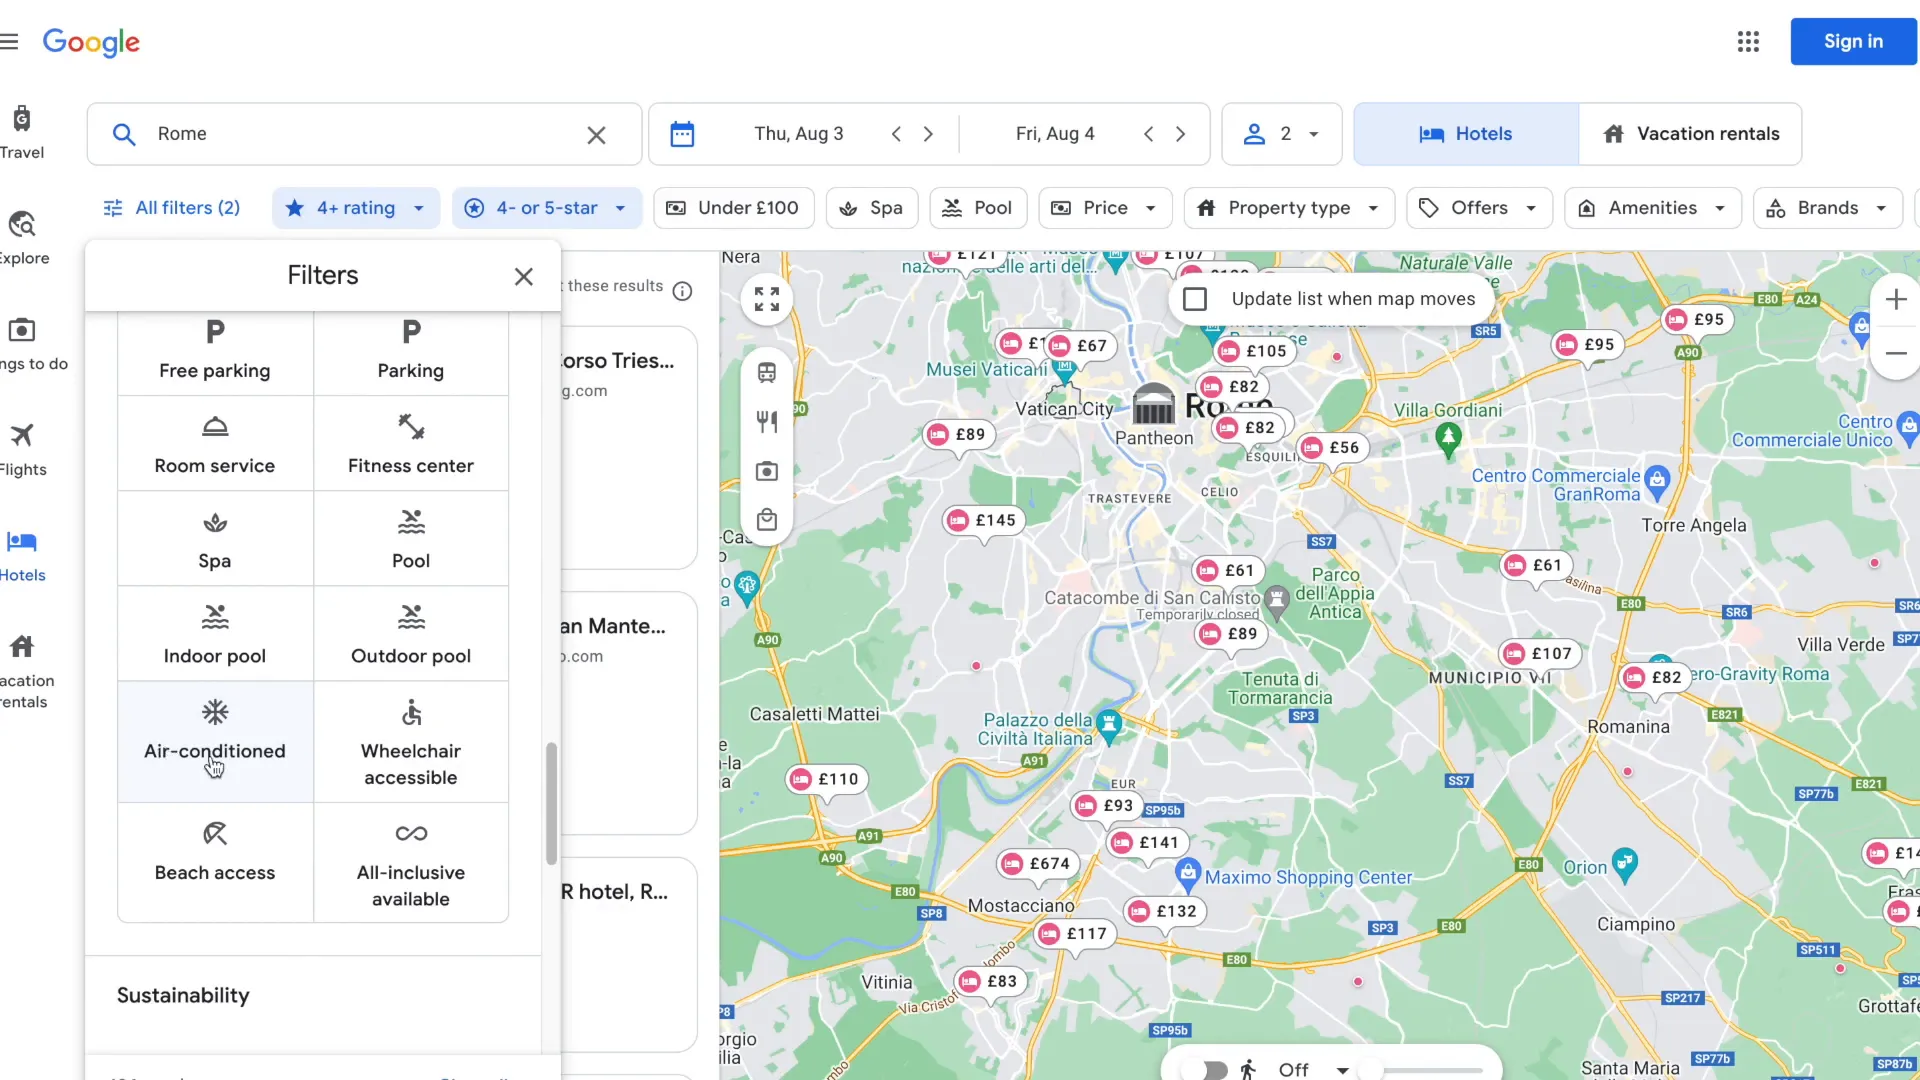The image size is (1920, 1080).
Task: Expand the Price dropdown
Action: click(1105, 208)
